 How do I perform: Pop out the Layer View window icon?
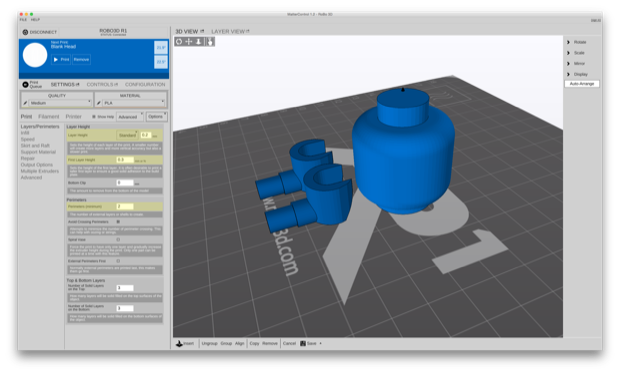pos(248,31)
